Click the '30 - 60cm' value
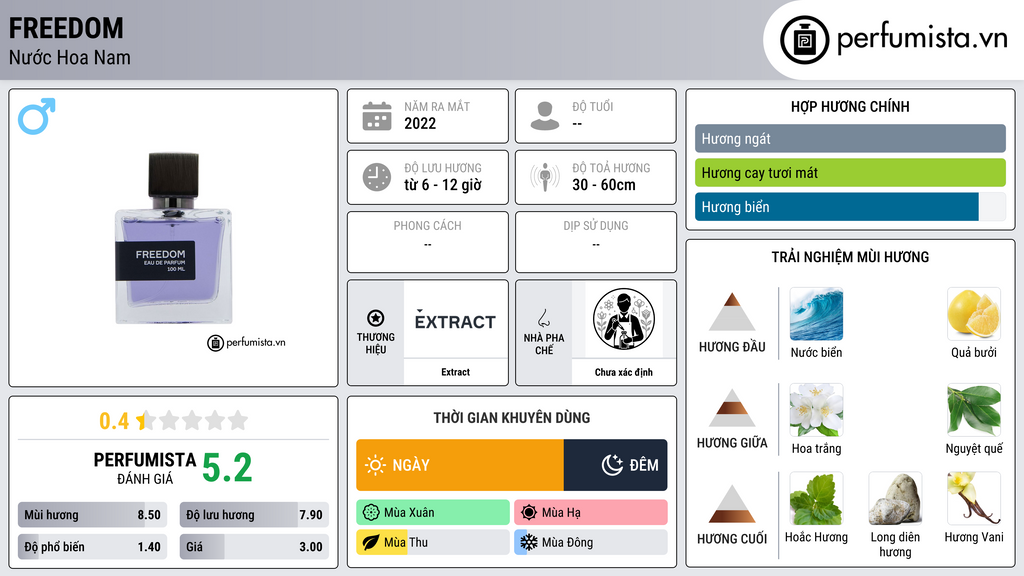Image resolution: width=1024 pixels, height=576 pixels. [x=604, y=185]
